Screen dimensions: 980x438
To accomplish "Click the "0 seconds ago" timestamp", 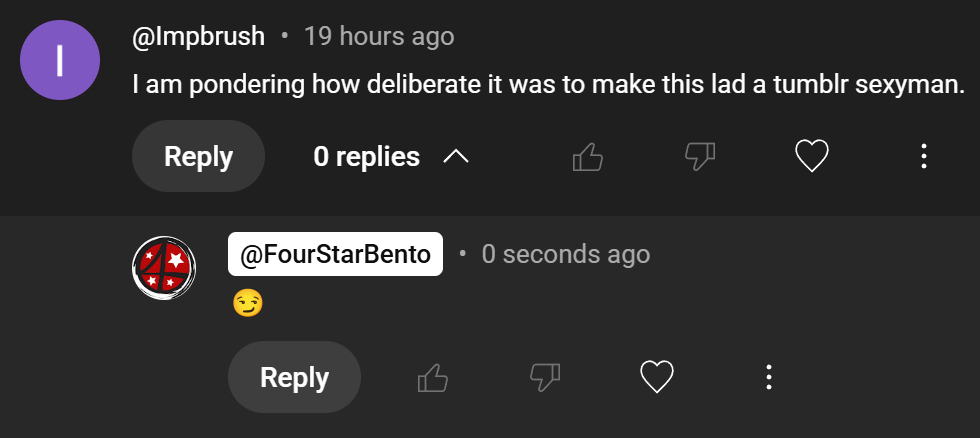I will point(566,255).
